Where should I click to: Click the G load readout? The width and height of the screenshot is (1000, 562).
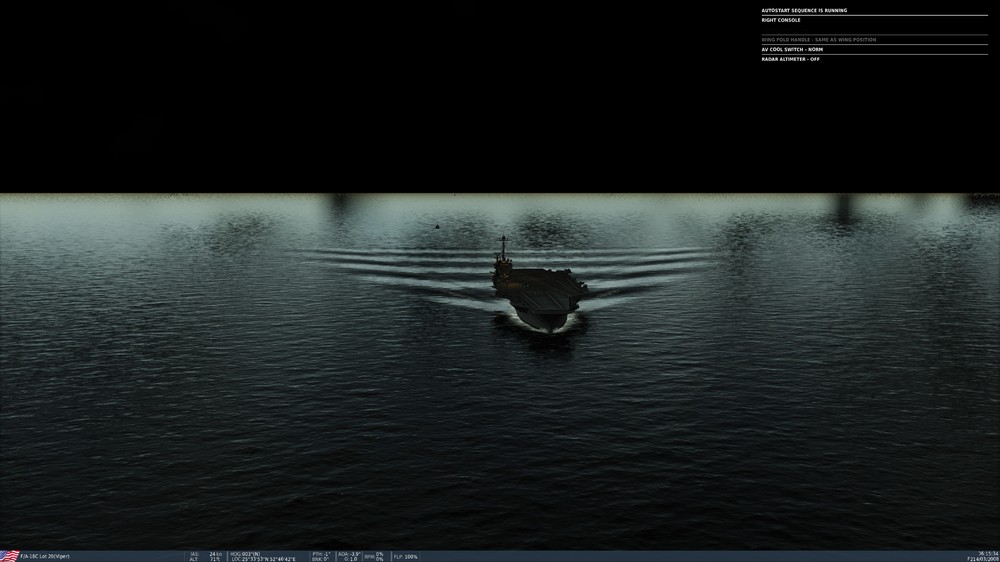click(x=351, y=559)
